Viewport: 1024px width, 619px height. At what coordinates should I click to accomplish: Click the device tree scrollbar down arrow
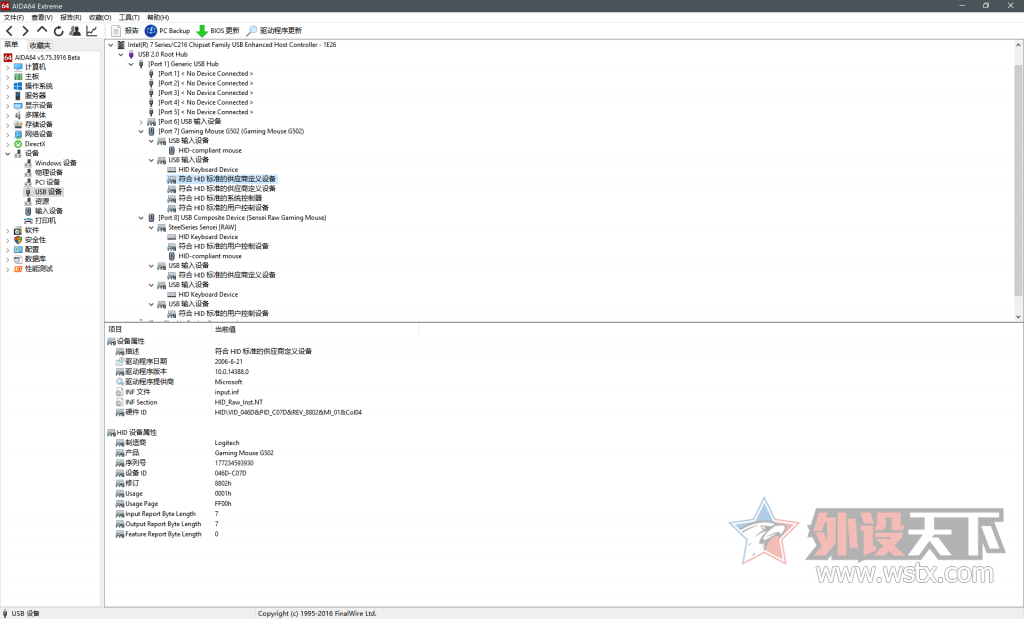click(x=1018, y=317)
